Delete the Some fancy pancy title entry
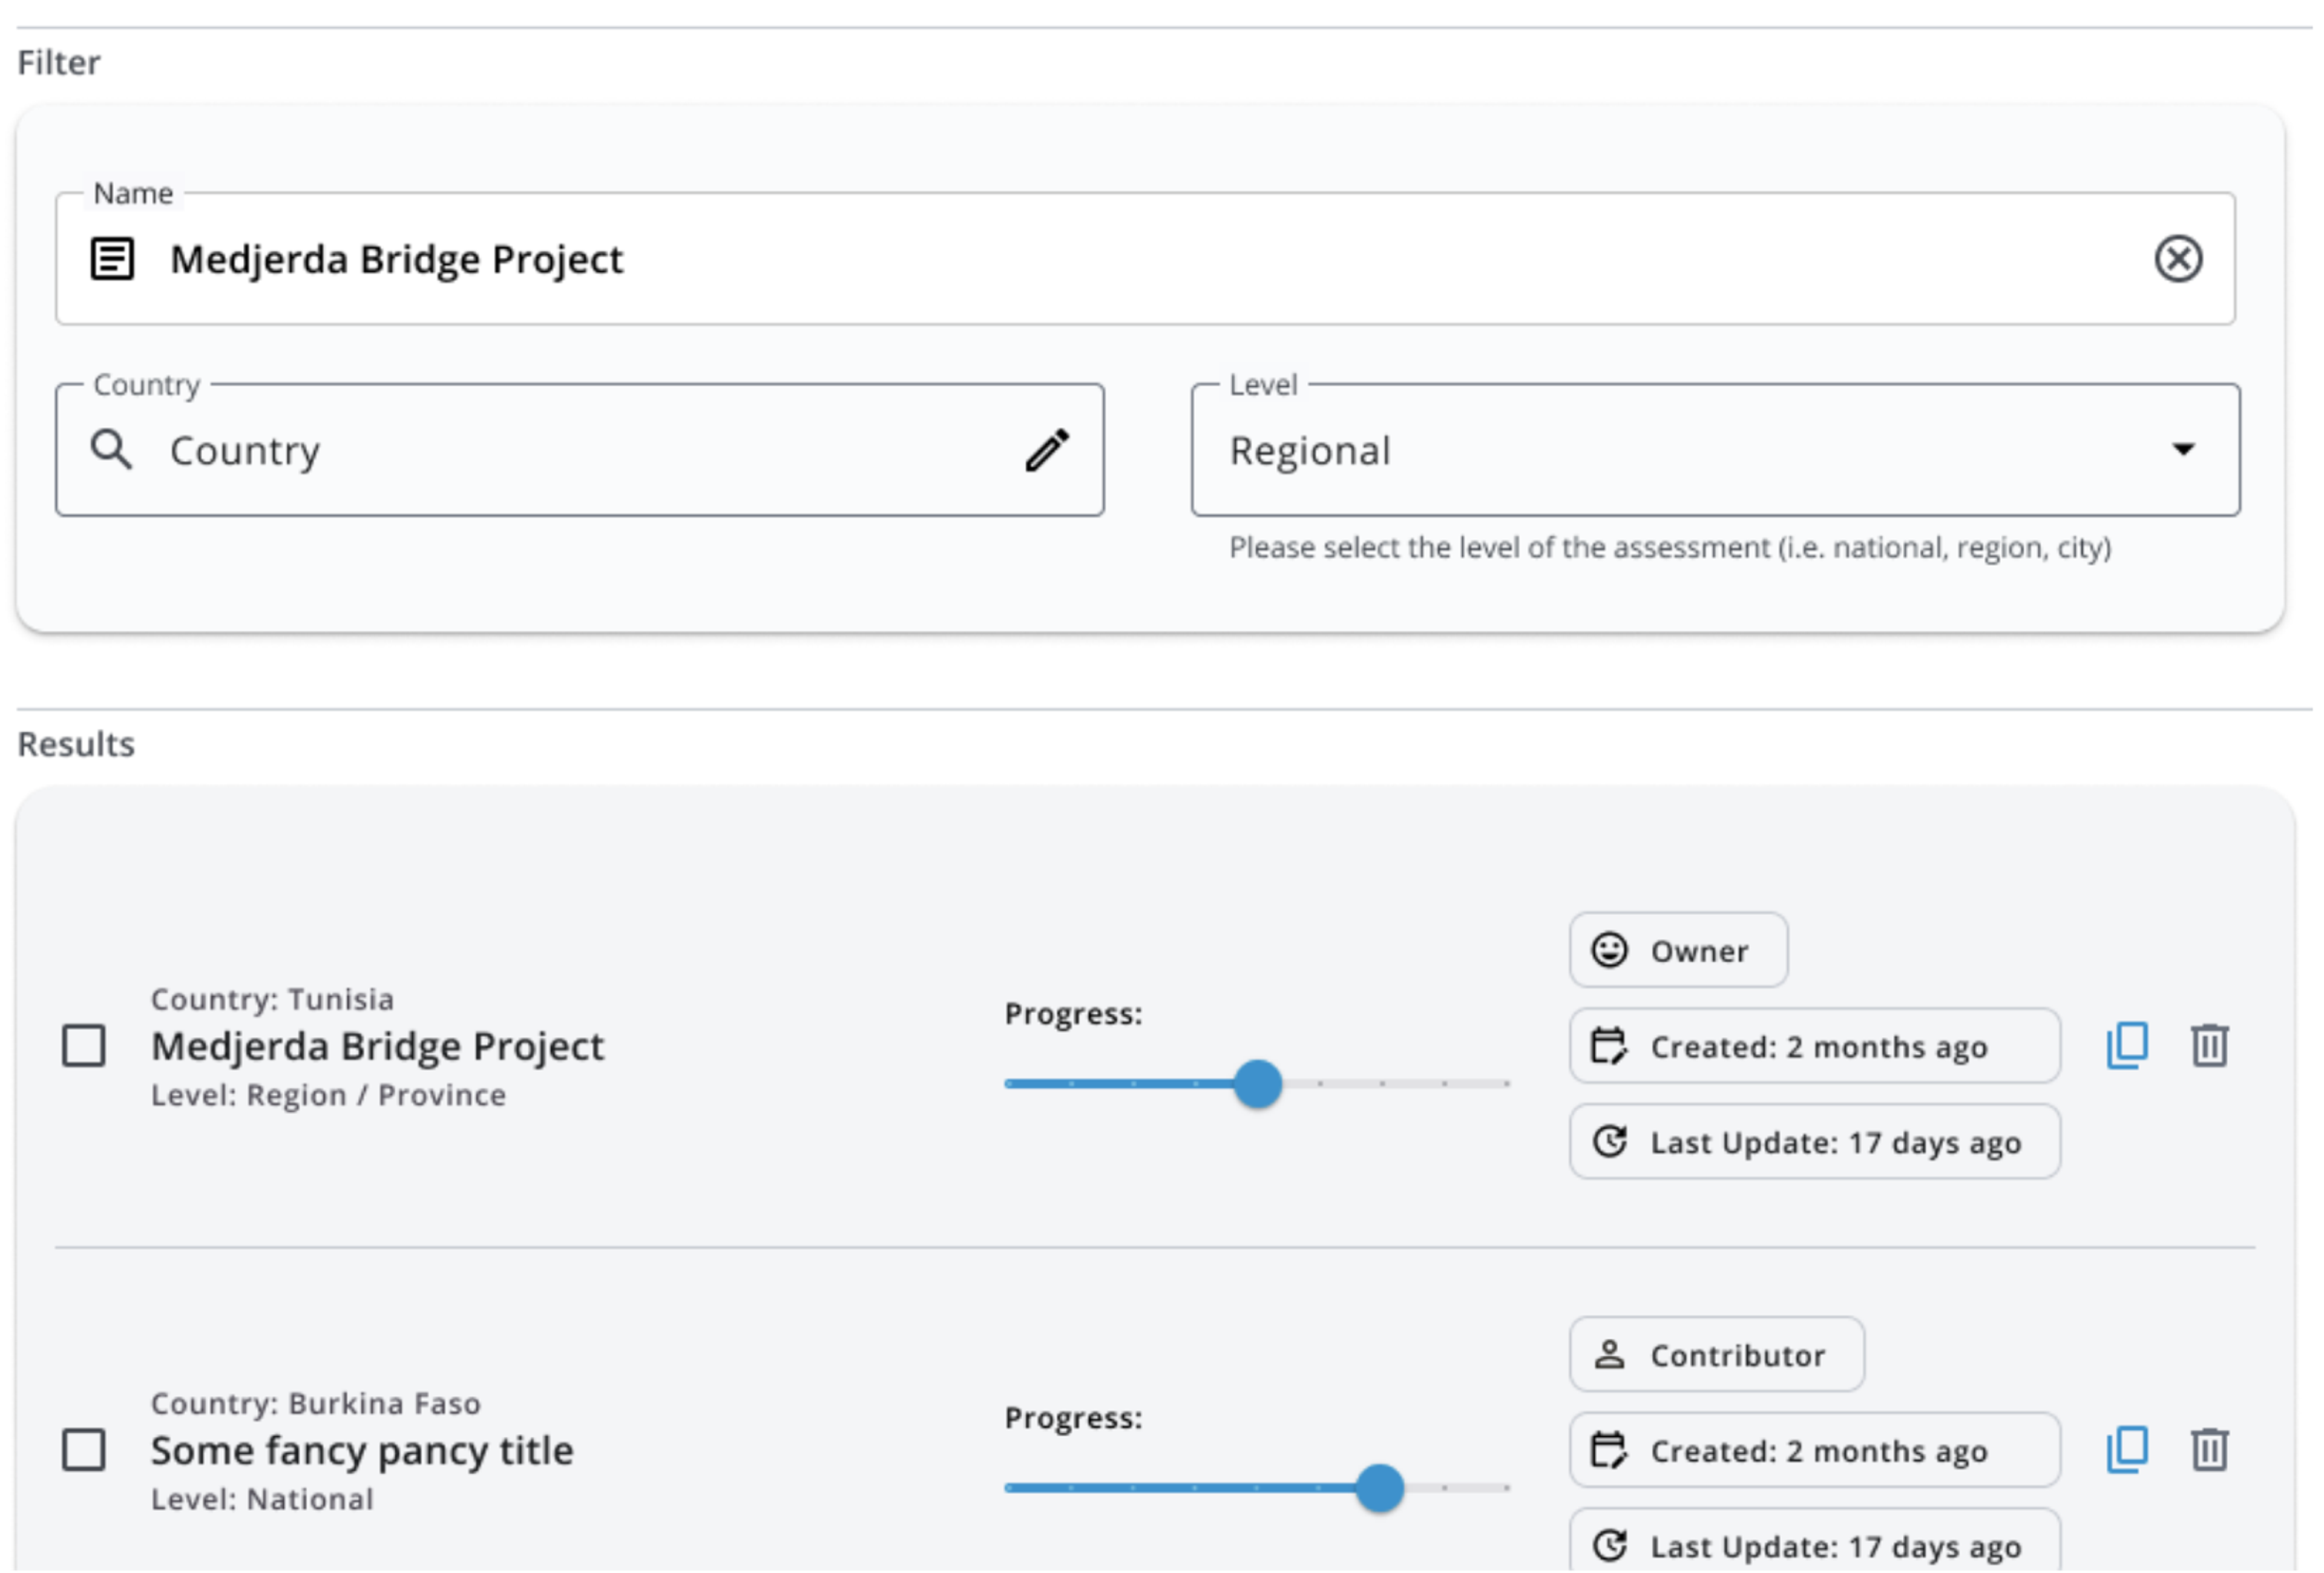2324x1573 pixels. [2209, 1449]
